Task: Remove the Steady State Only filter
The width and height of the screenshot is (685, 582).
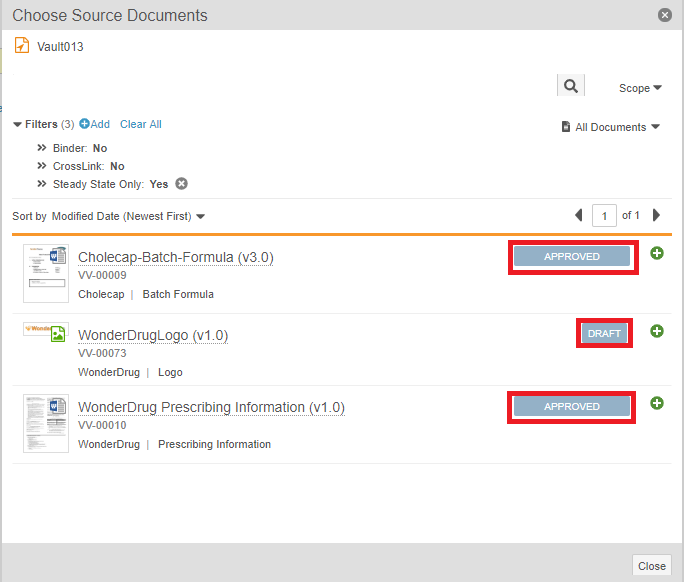Action: pyautogui.click(x=181, y=184)
